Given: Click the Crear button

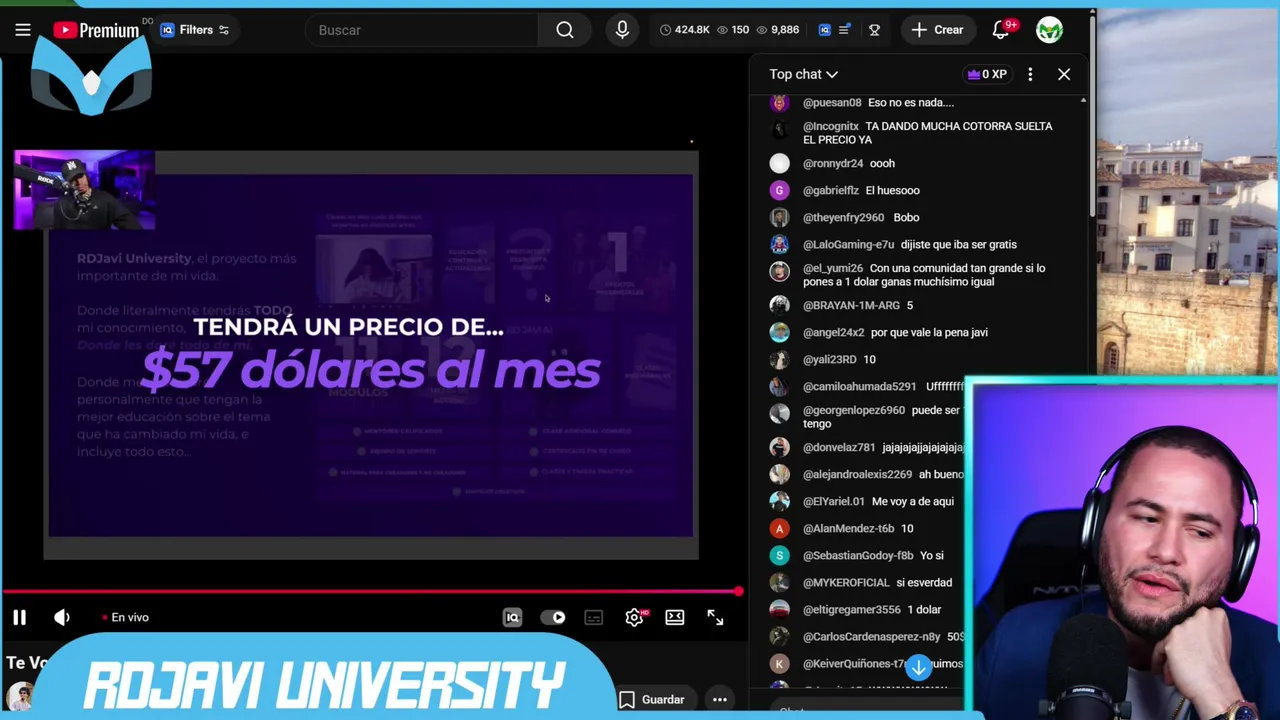Looking at the screenshot, I should coord(937,30).
